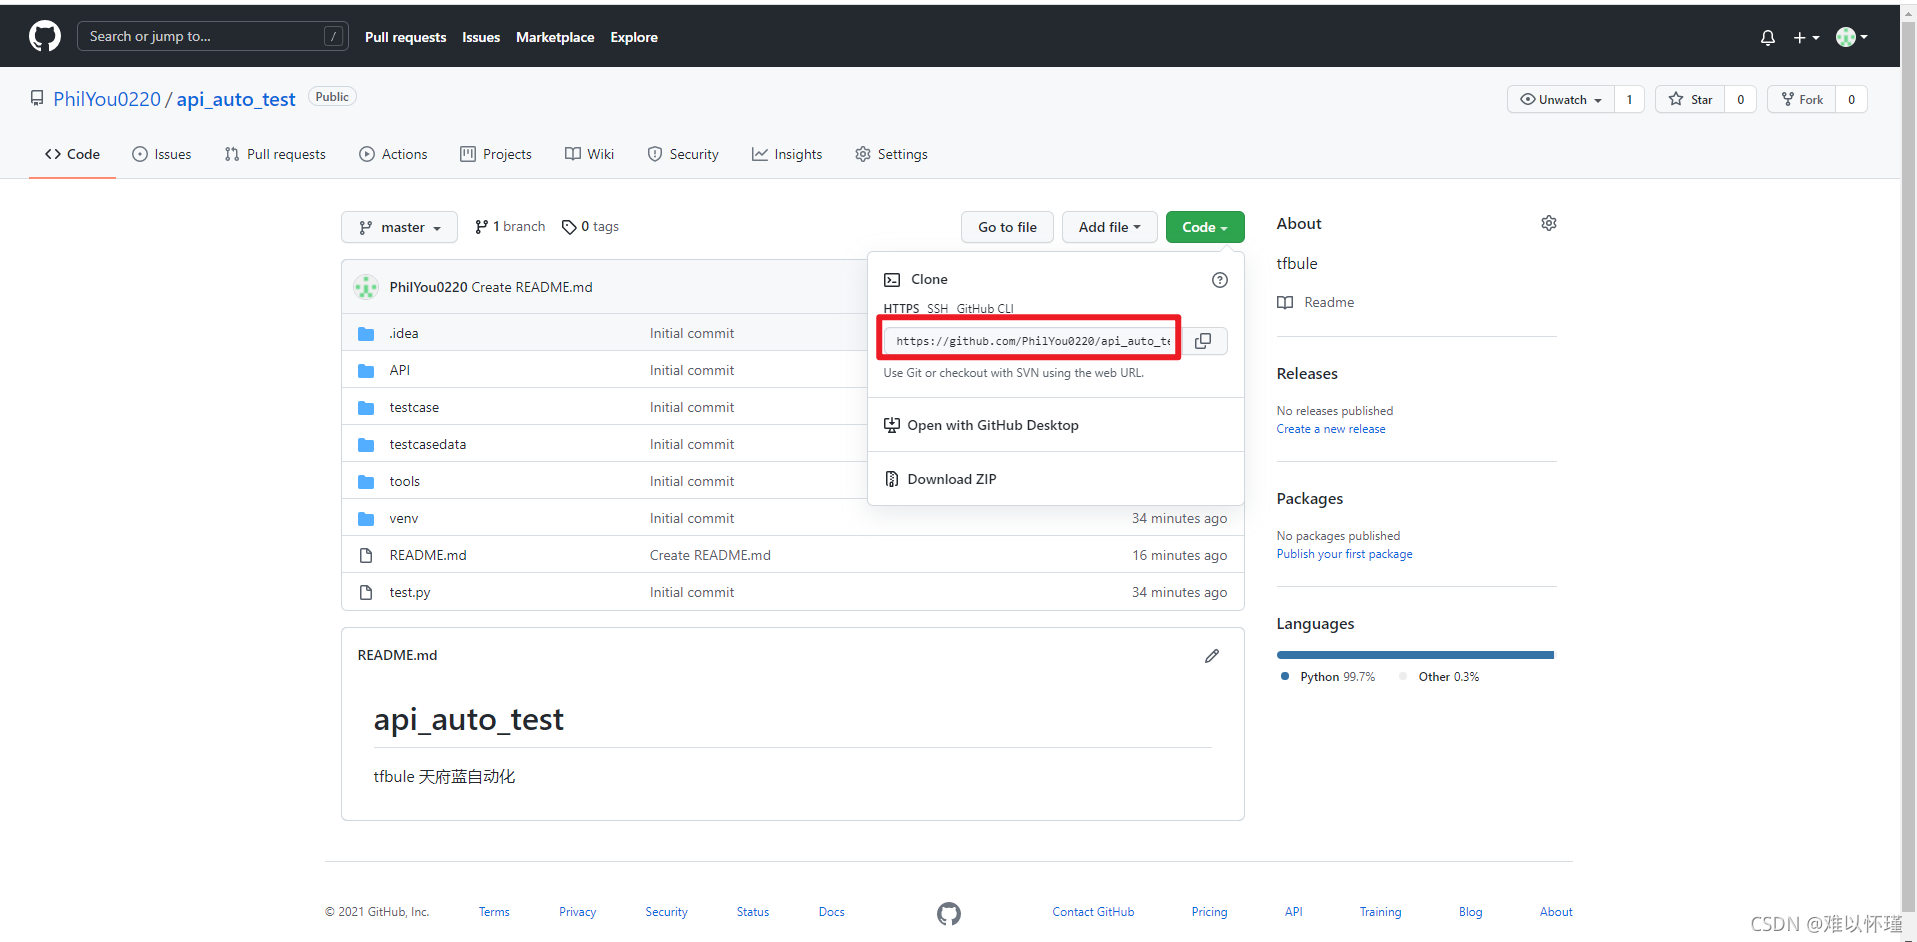Switch to the Code tab
Screen dimensions: 1917x942
(x=72, y=154)
